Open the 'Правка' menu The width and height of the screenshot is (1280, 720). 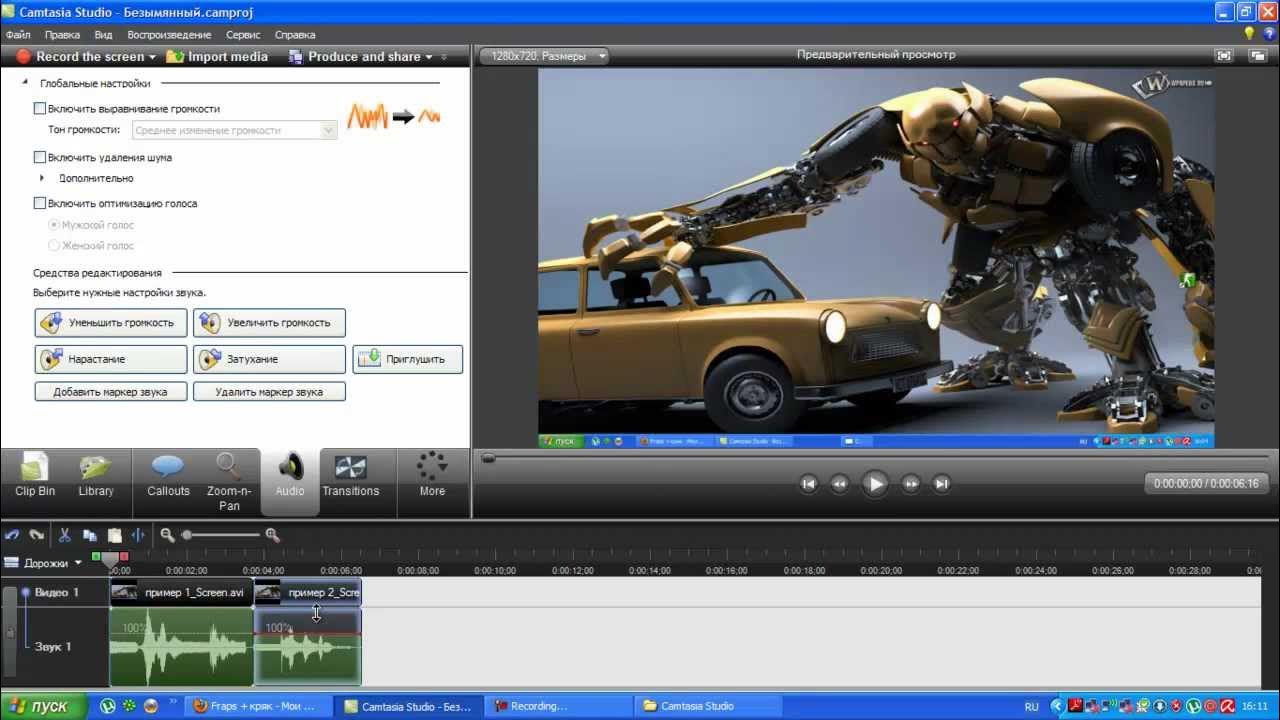point(62,35)
